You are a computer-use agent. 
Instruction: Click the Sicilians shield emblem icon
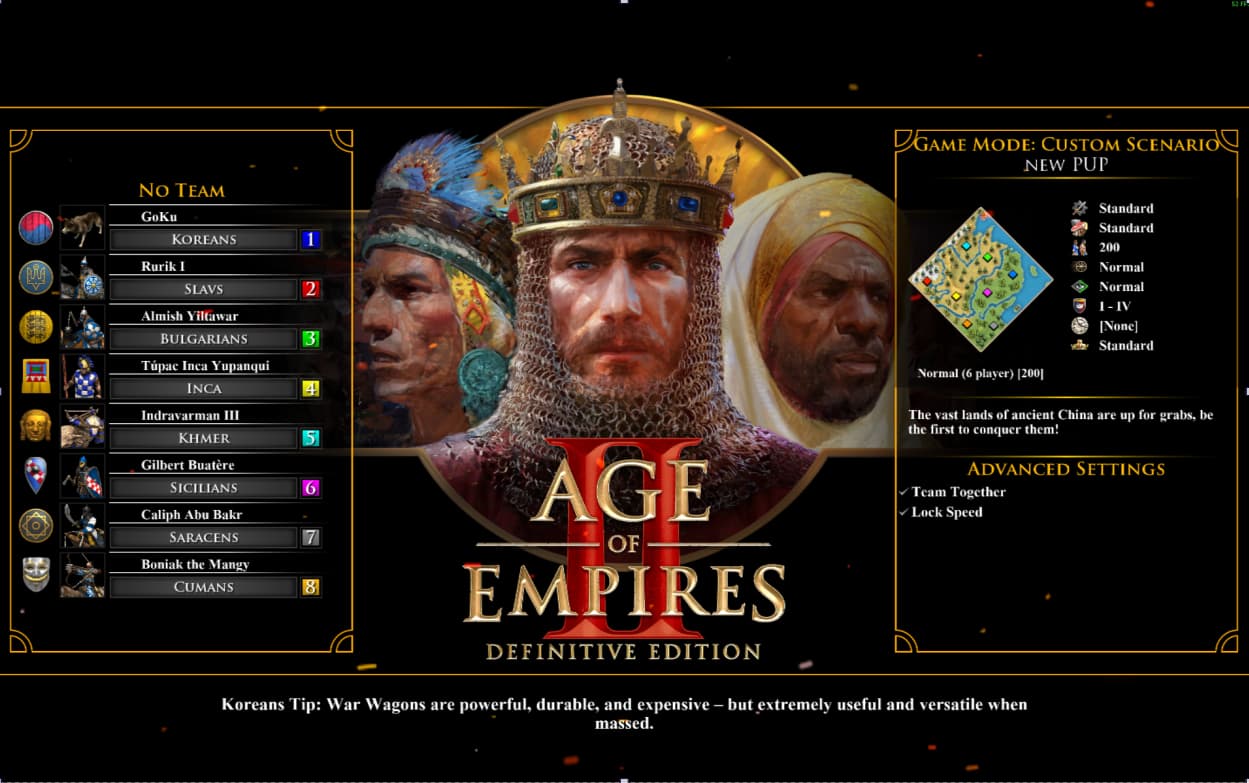(36, 475)
